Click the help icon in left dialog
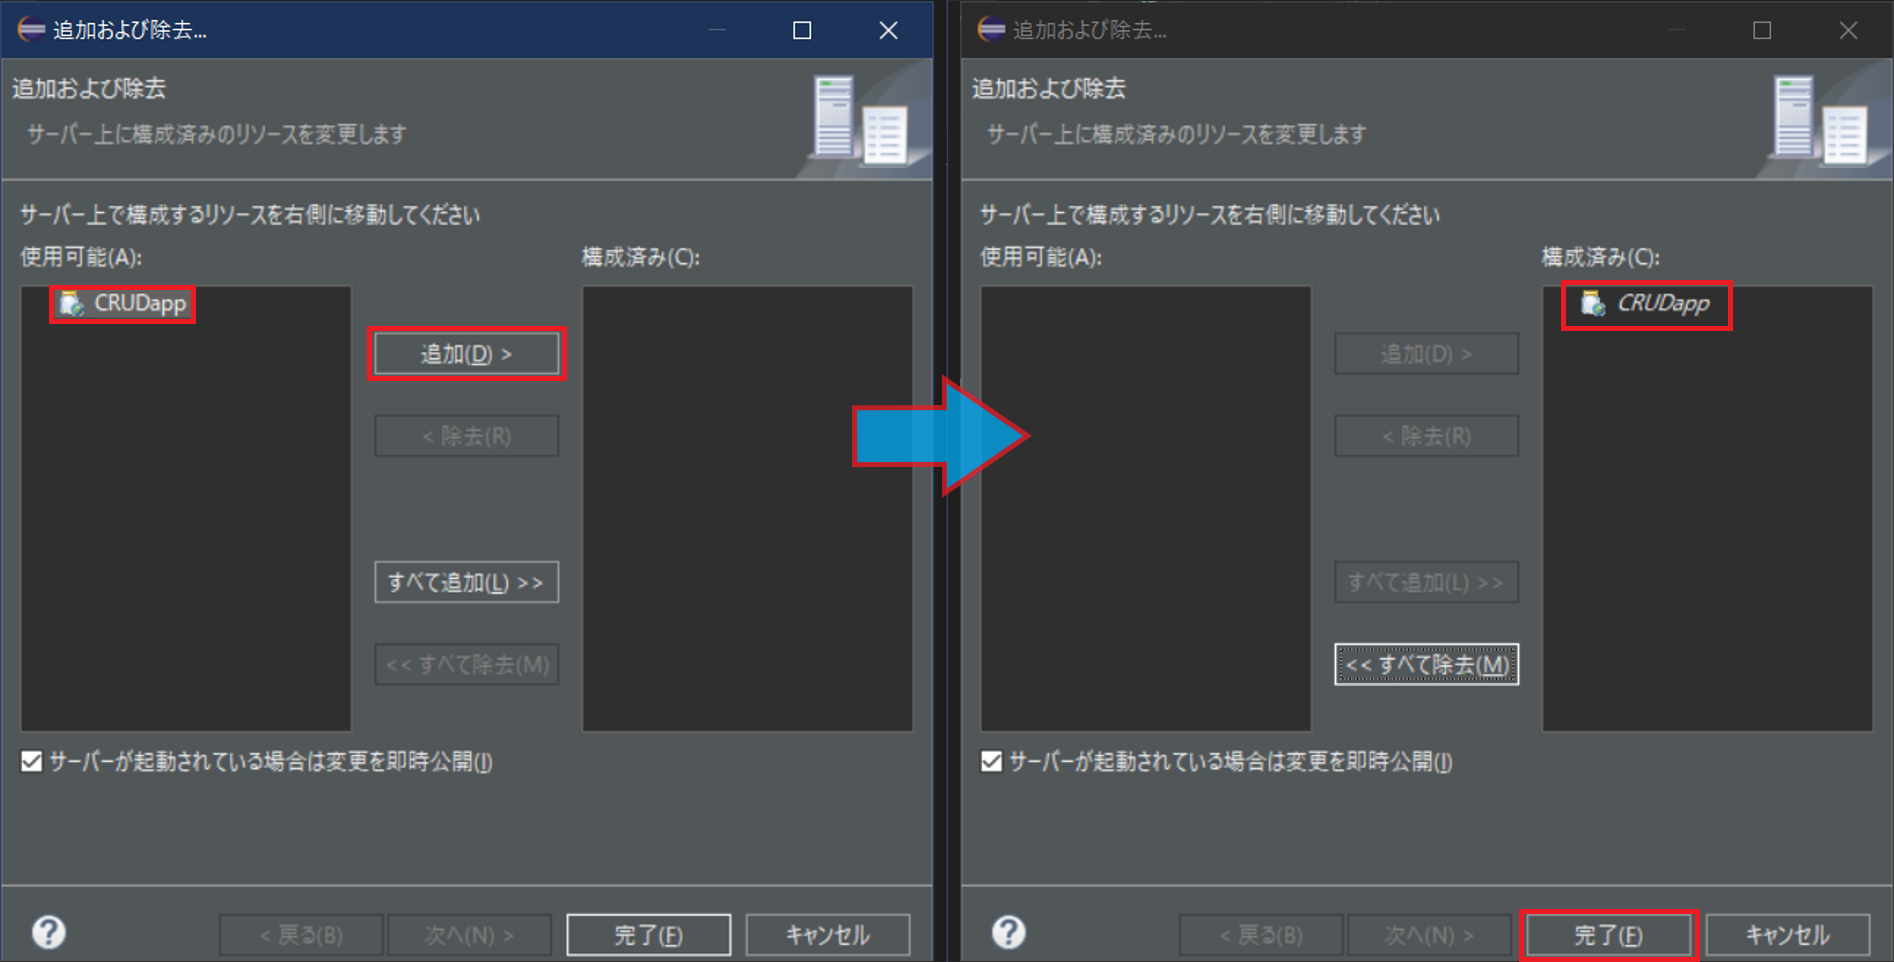 pyautogui.click(x=48, y=932)
